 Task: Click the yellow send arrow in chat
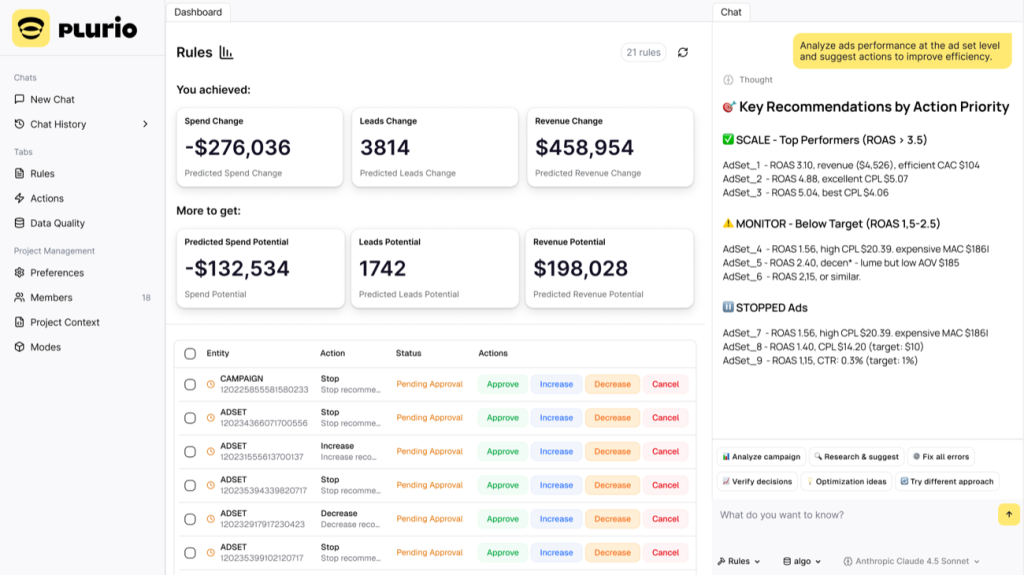coord(1008,514)
